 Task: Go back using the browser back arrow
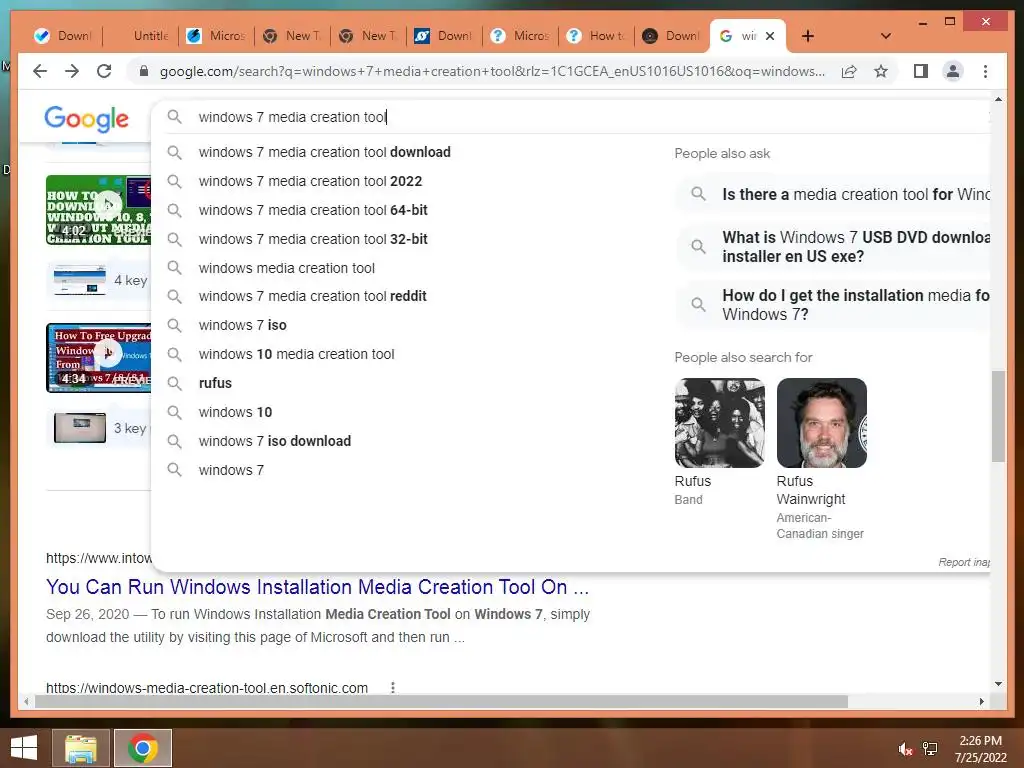click(x=40, y=71)
